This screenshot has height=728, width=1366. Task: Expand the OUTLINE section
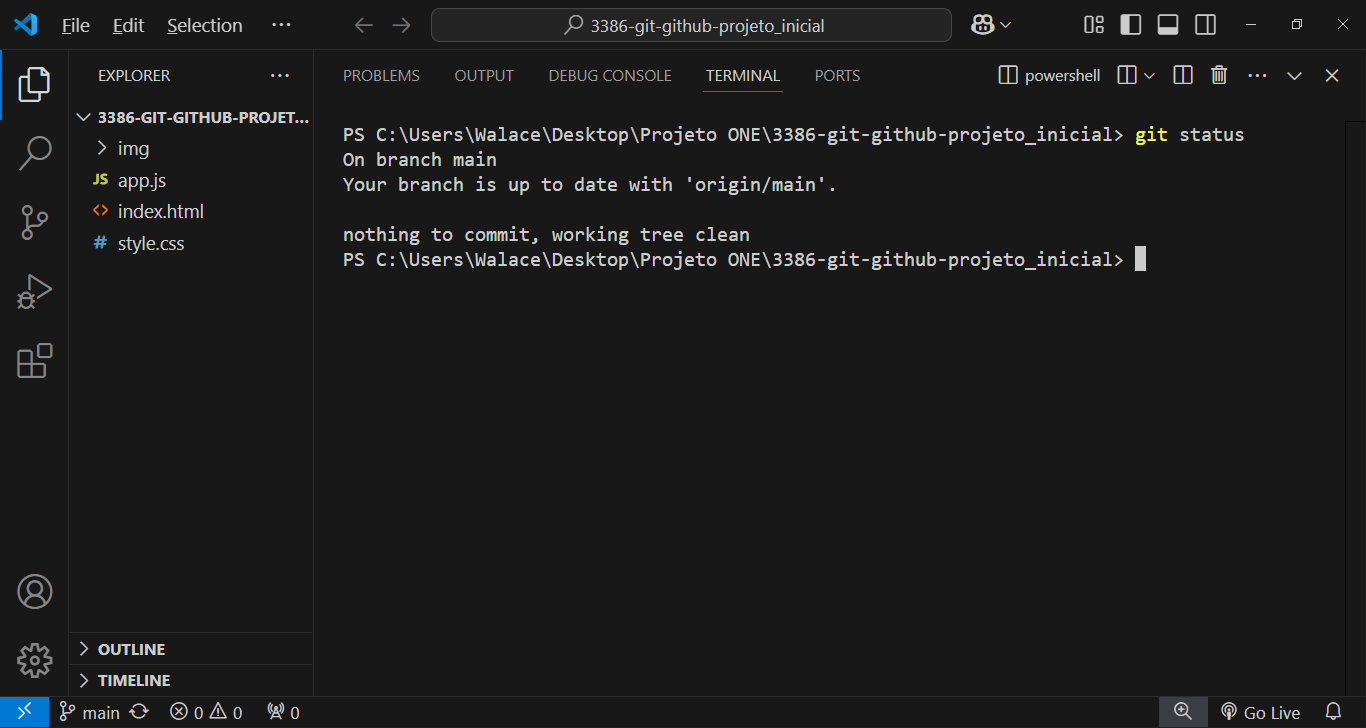(x=131, y=650)
